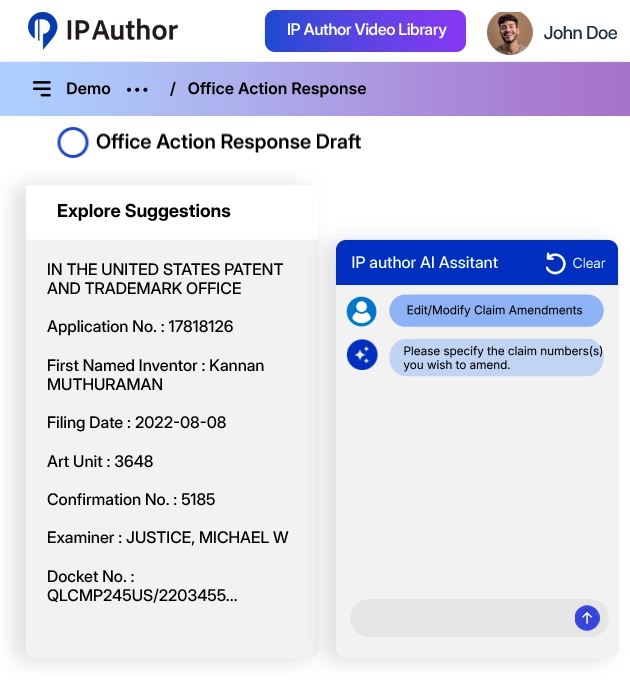Click the truncated Docket No. value
The image size is (630, 700).
(142, 595)
